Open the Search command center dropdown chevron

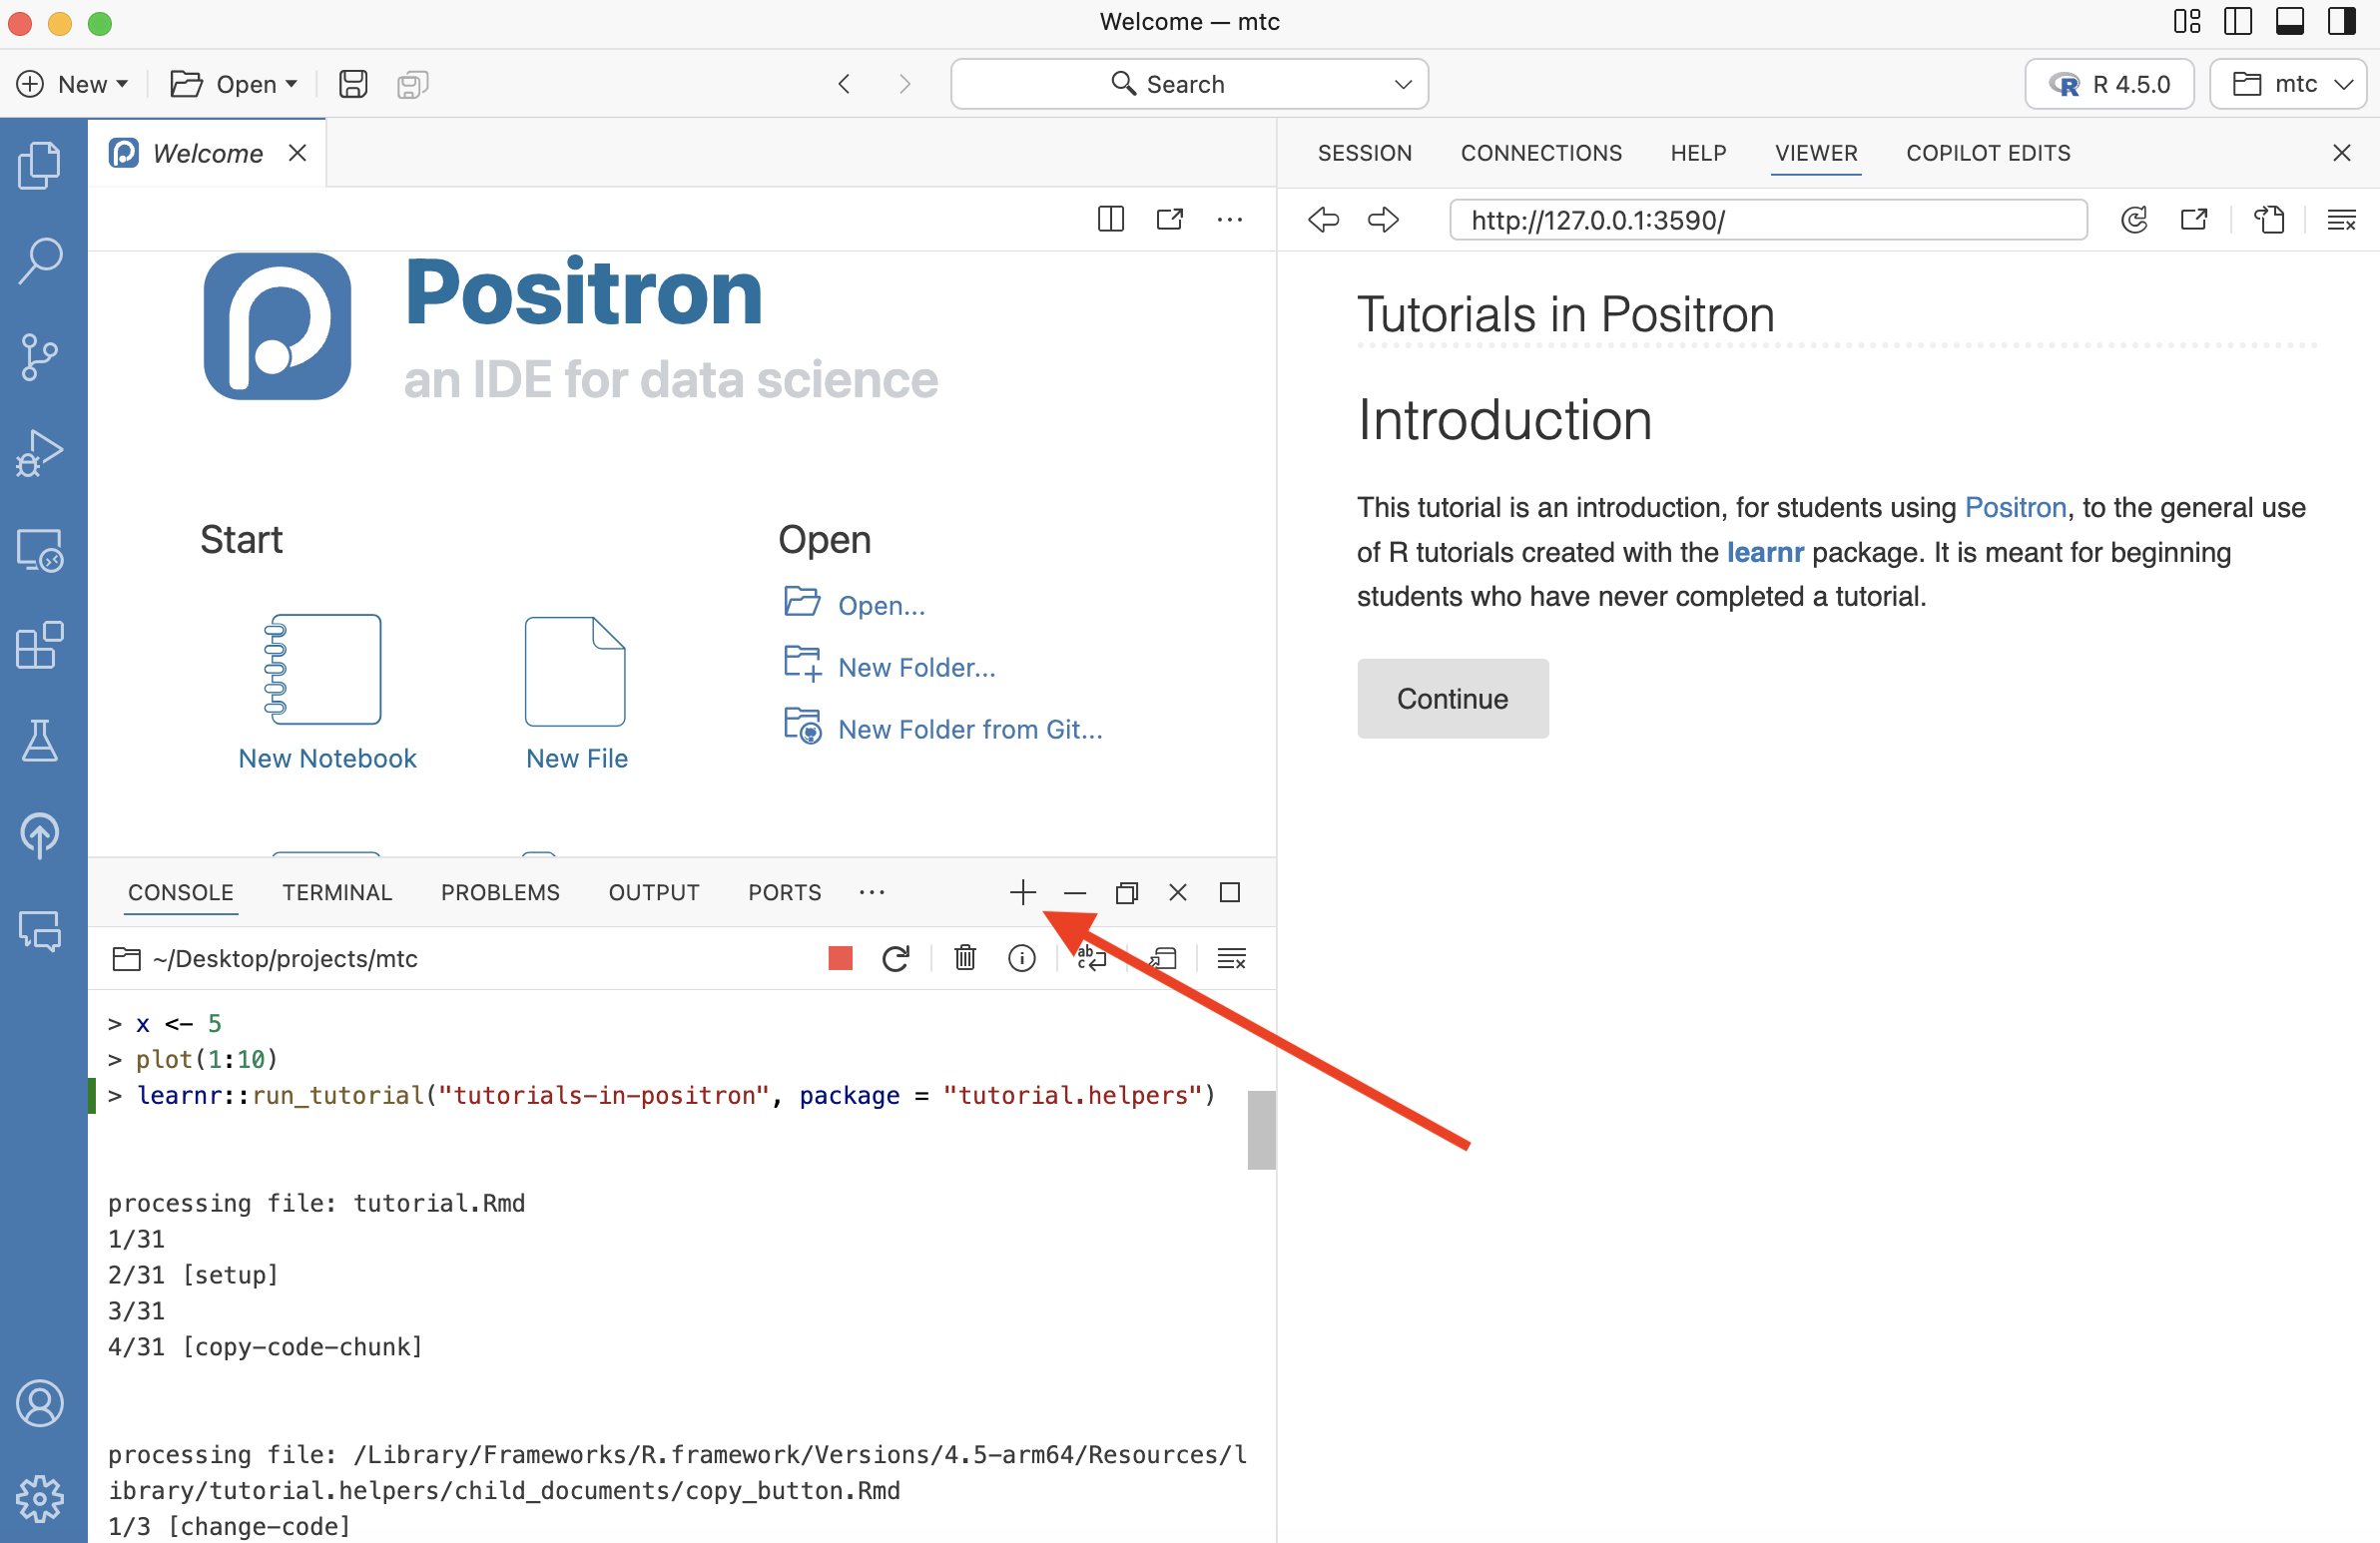tap(1403, 84)
